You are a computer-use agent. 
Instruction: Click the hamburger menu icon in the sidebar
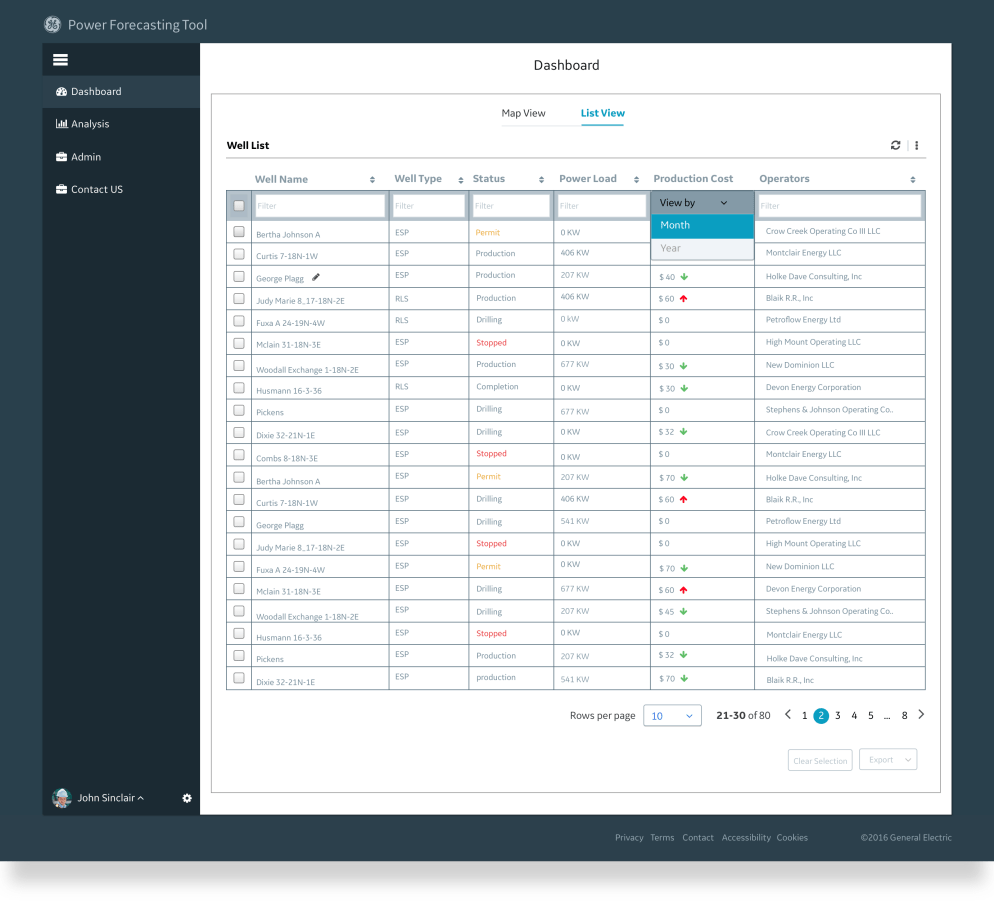pos(60,59)
